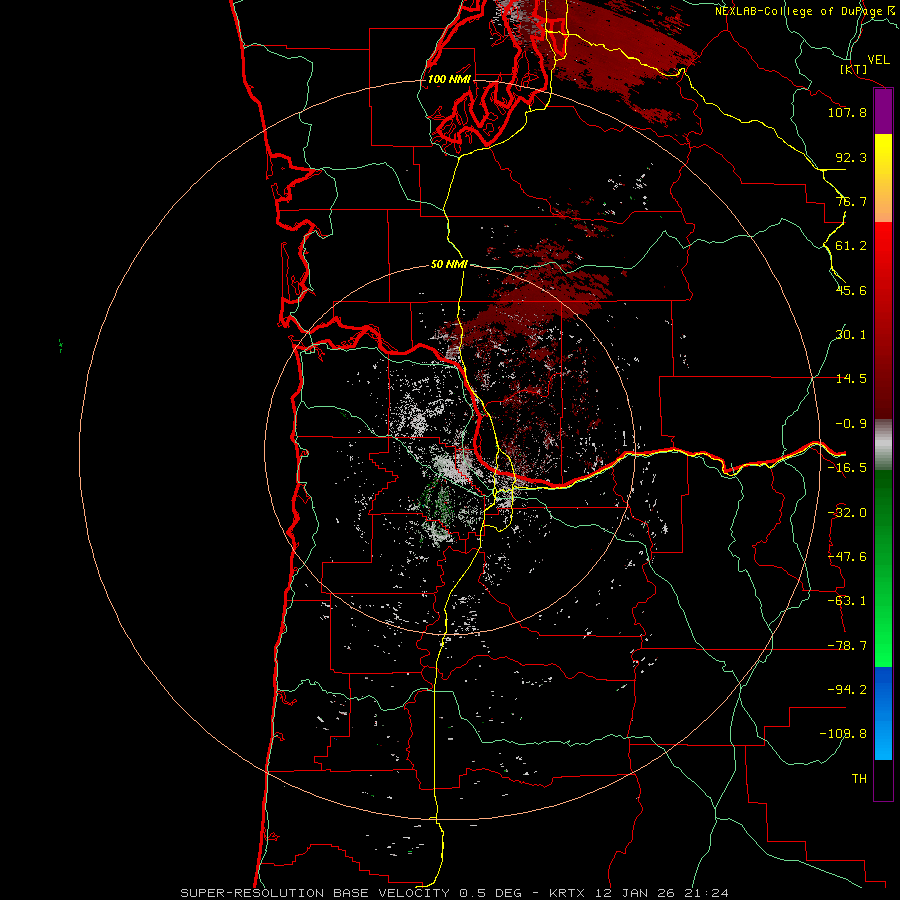Click the [KT] units label
Viewport: 900px width, 900px height.
(854, 69)
